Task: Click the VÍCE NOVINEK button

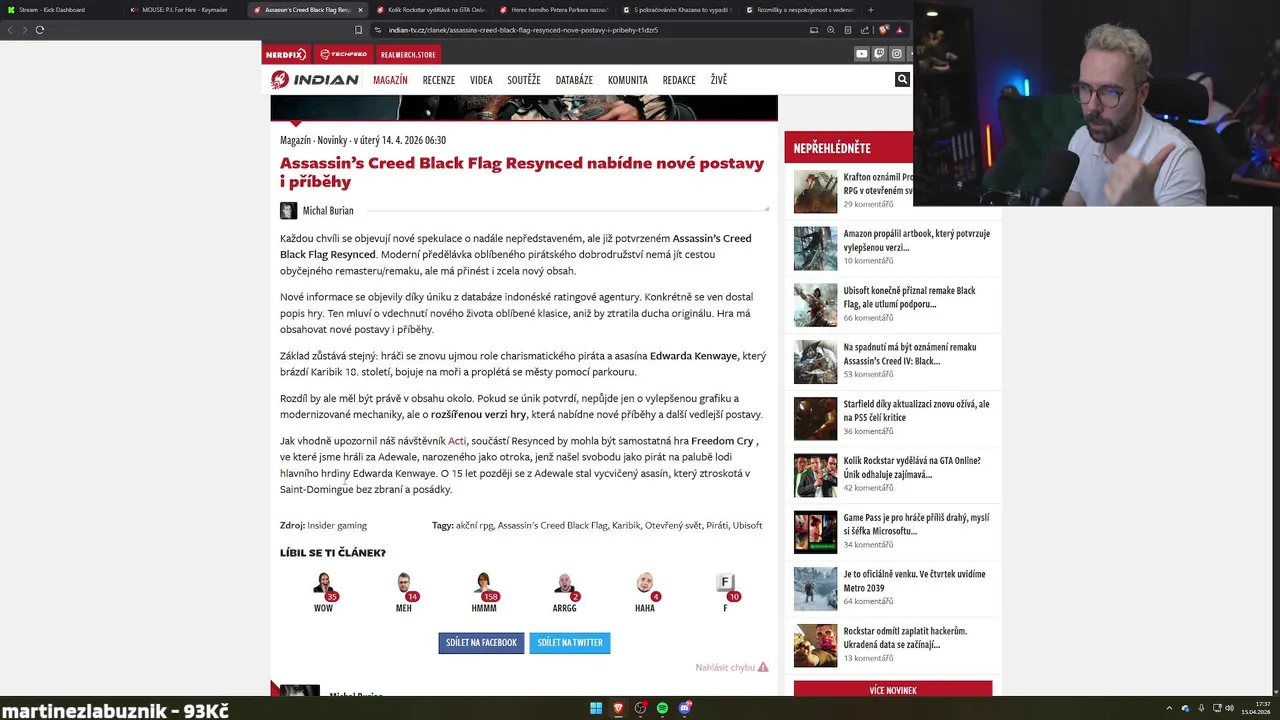Action: point(893,690)
